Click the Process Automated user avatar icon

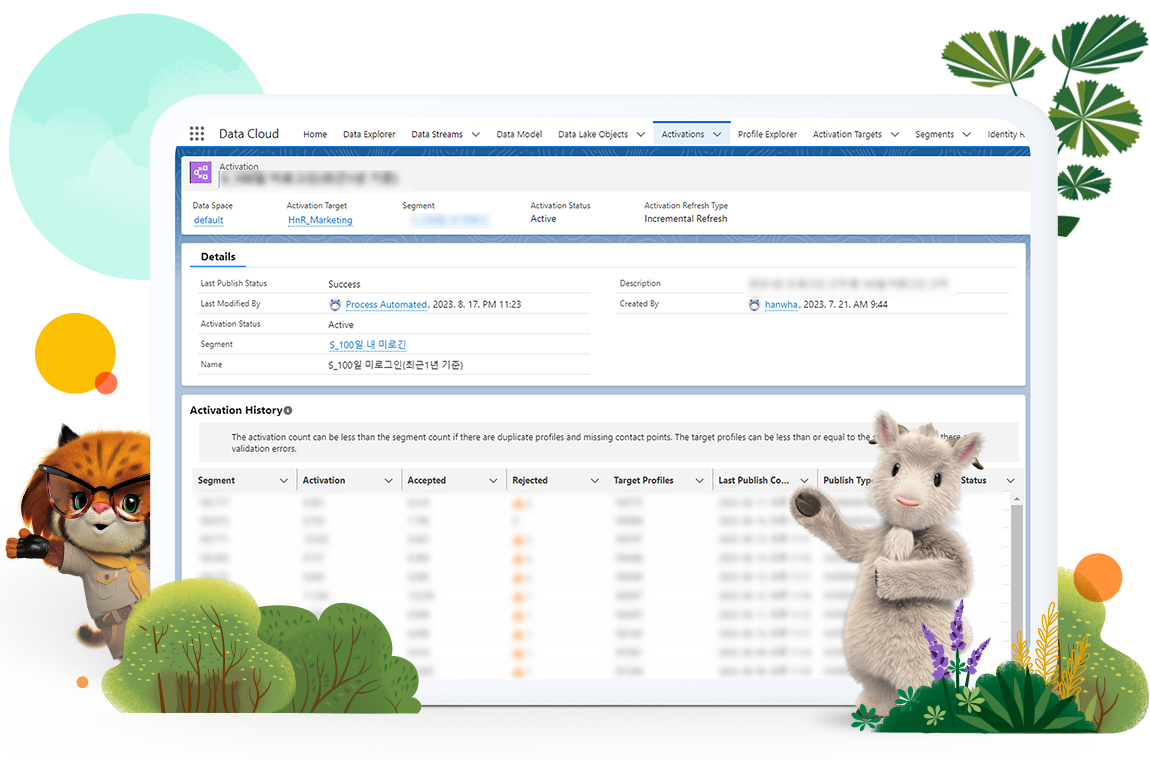click(x=335, y=305)
